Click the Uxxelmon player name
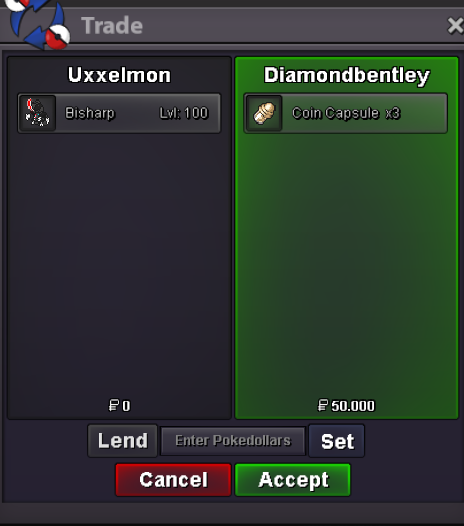The width and height of the screenshot is (464, 526). coord(119,75)
